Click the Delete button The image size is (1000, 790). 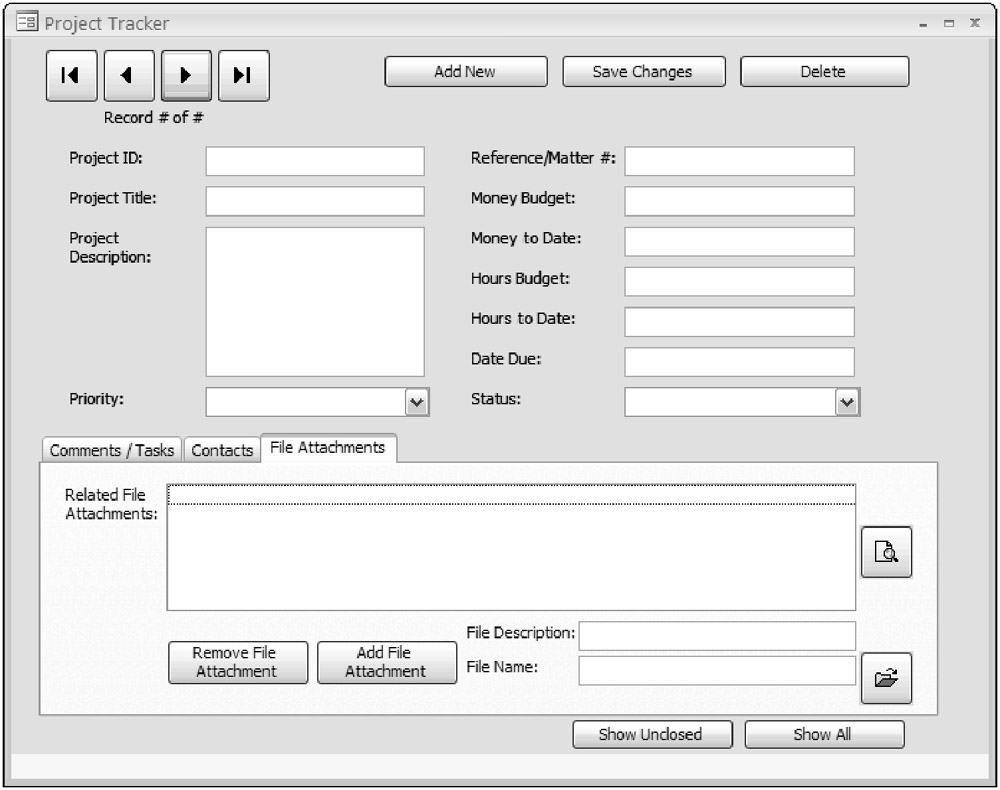pos(823,72)
